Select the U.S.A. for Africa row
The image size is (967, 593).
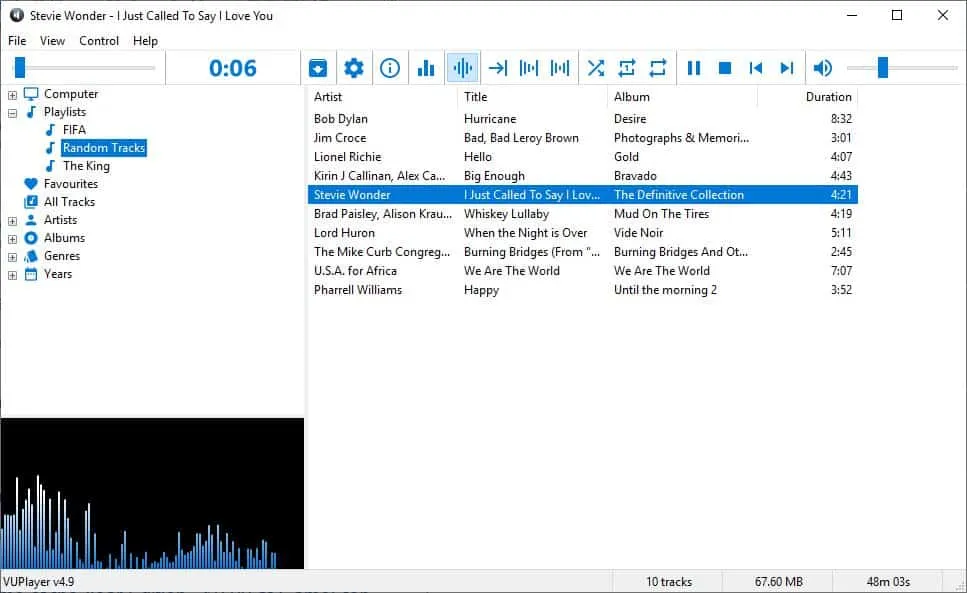pos(582,271)
